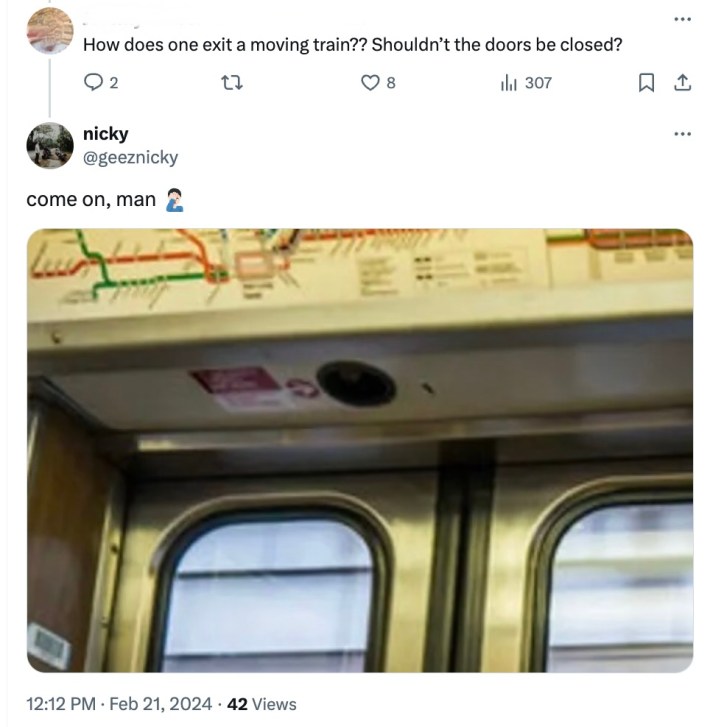Click the retweet arrows icon
The width and height of the screenshot is (710, 727).
point(231,83)
